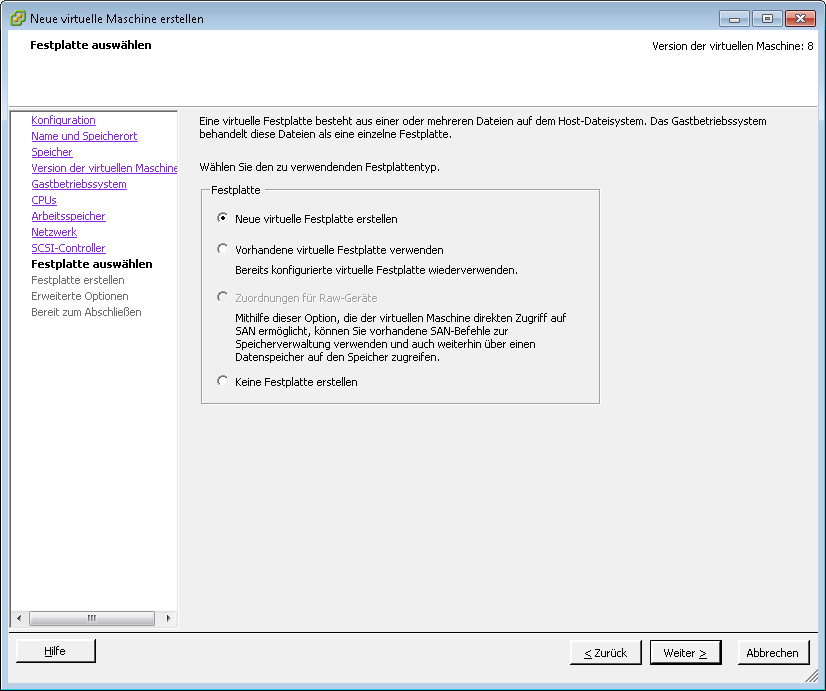Viewport: 826px width, 691px height.
Task: Return to the SCSI-Controller step
Action: click(68, 248)
